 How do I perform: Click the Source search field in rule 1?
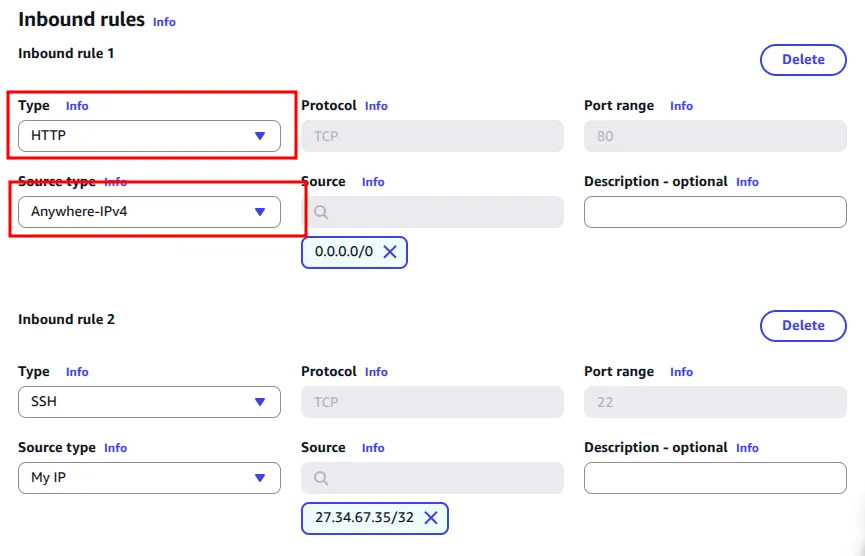pos(432,212)
